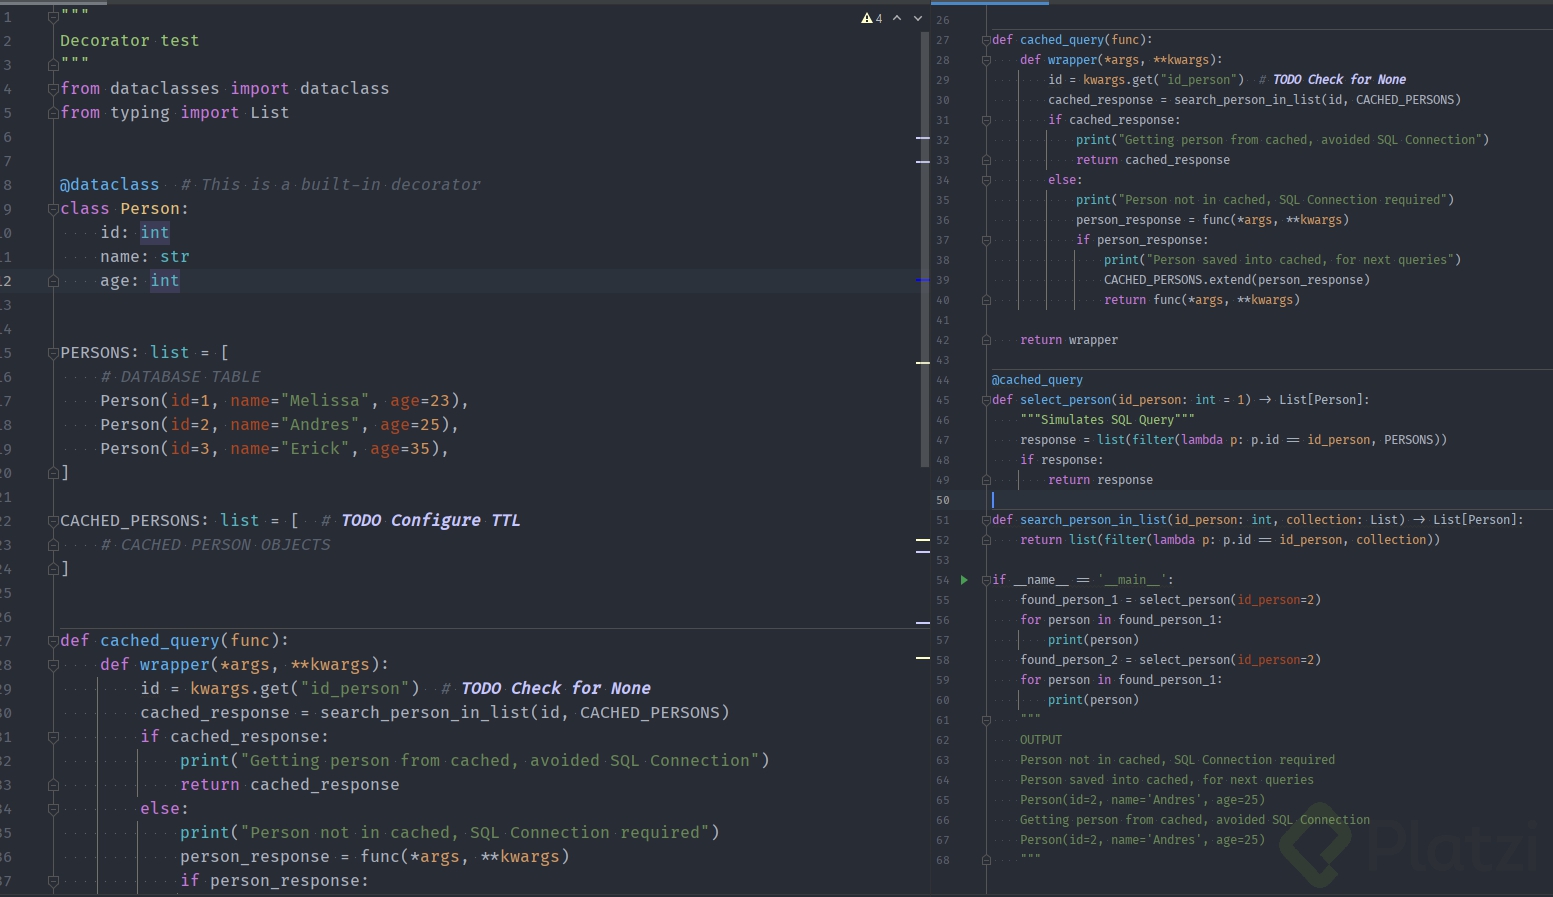Click the warning inspection indicator showing 4
The image size is (1553, 897).
click(872, 18)
